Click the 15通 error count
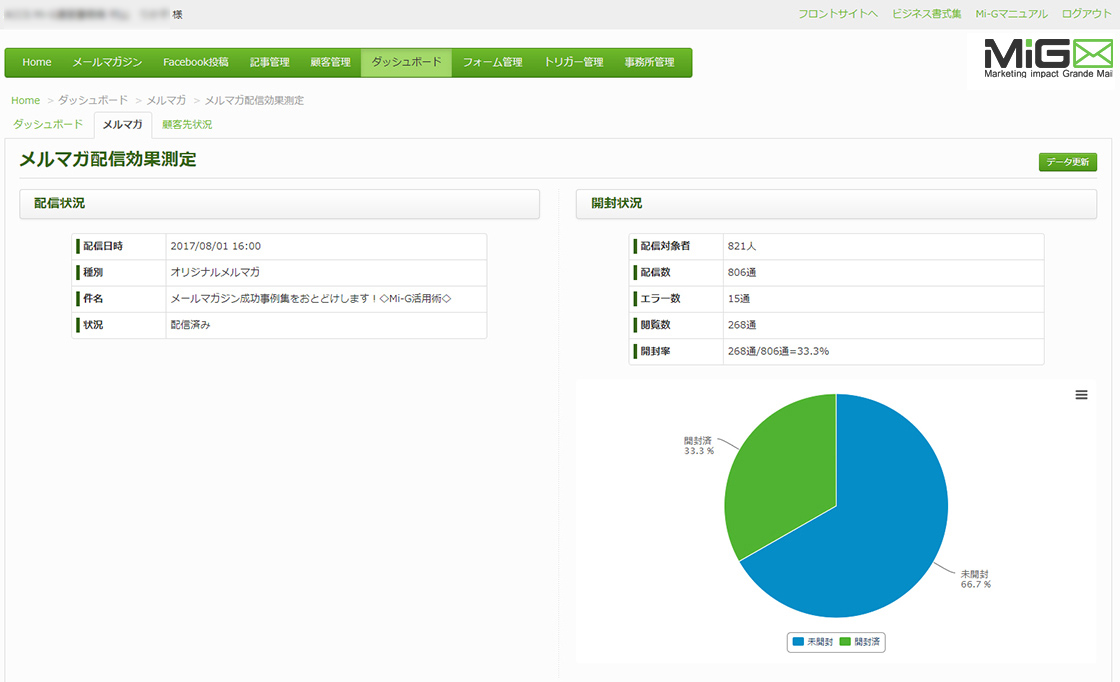 (739, 299)
